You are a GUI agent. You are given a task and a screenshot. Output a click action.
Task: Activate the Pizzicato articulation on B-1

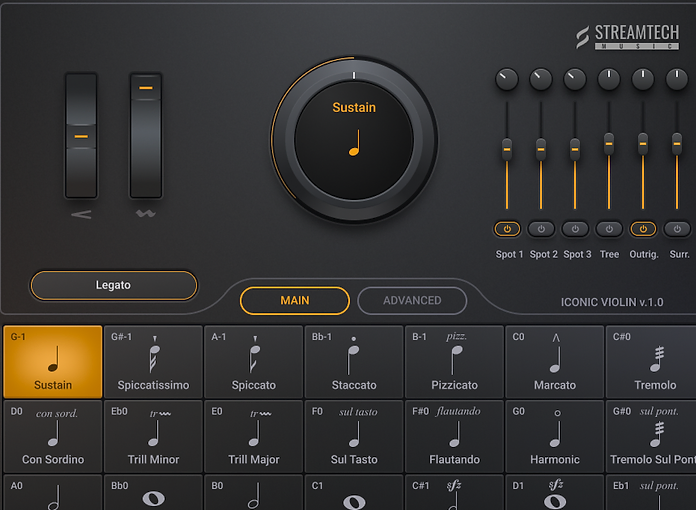[x=454, y=362]
